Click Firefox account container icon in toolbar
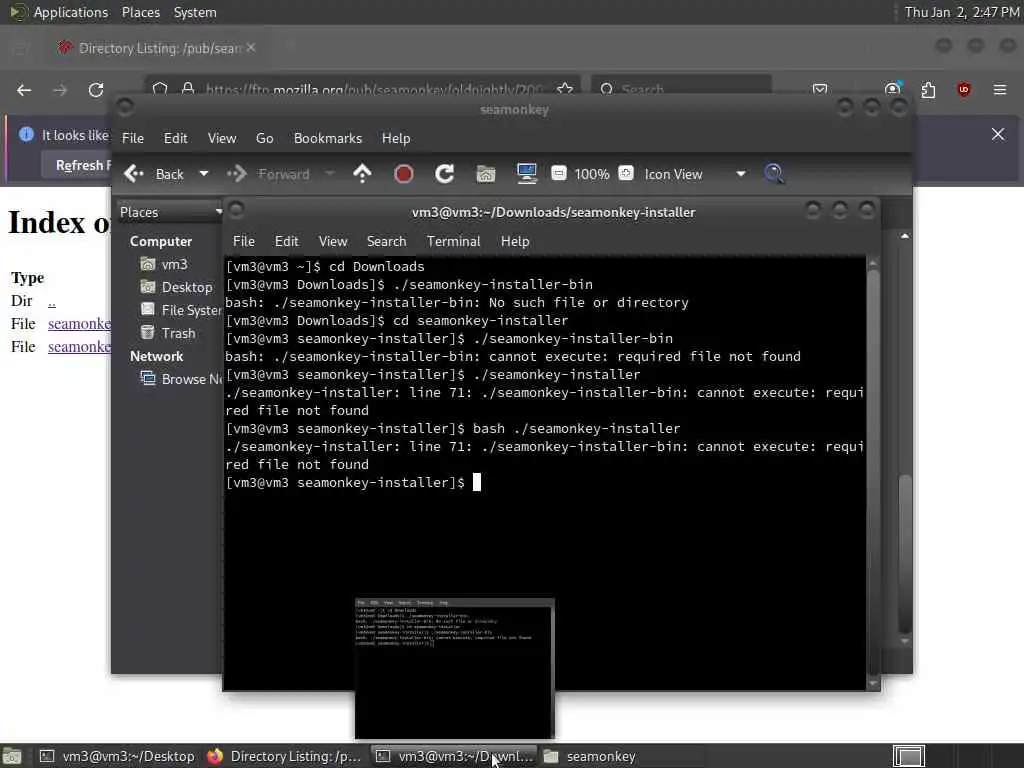 (893, 89)
